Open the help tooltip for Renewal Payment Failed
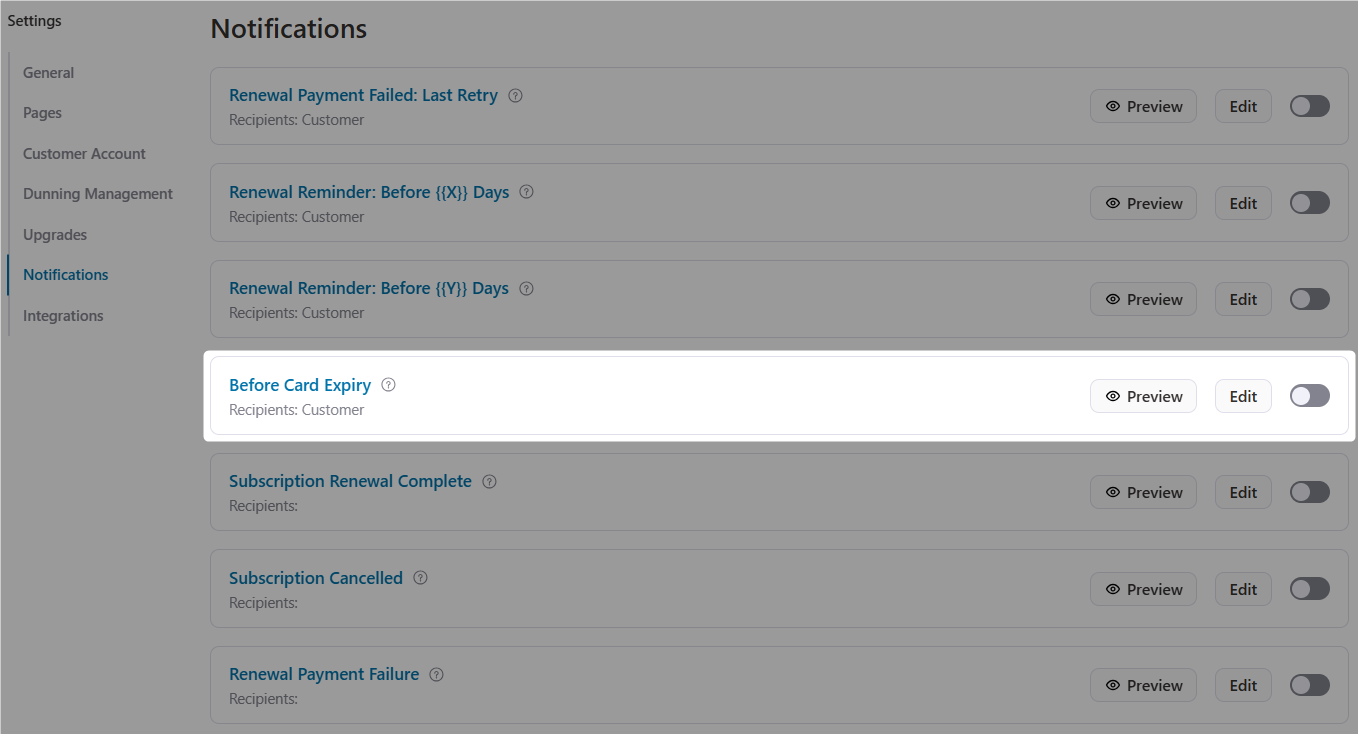Image resolution: width=1358 pixels, height=734 pixels. 515,95
